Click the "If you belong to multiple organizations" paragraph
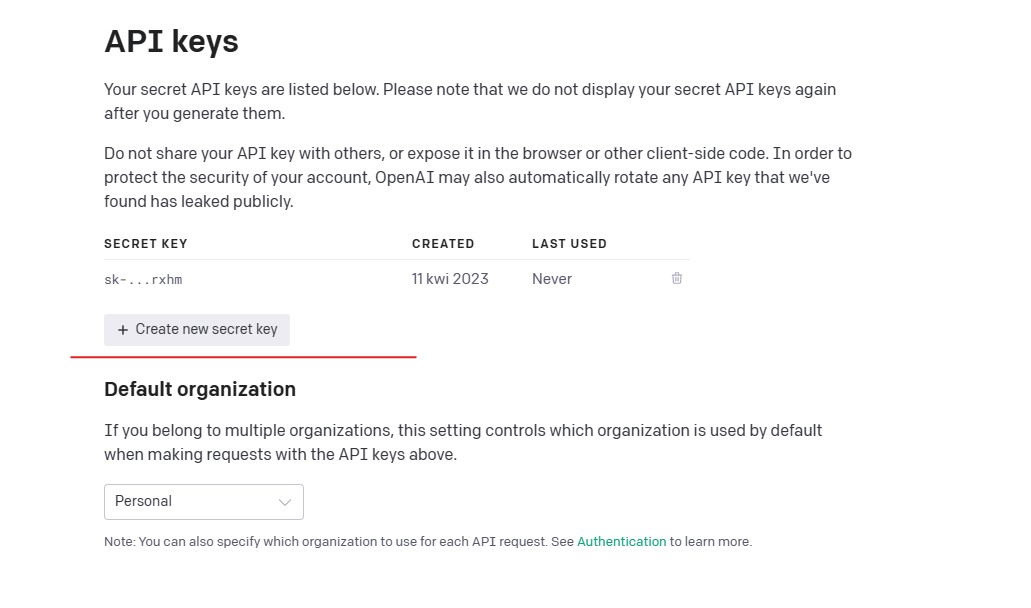Image resolution: width=1031 pixels, height=608 pixels. click(463, 442)
